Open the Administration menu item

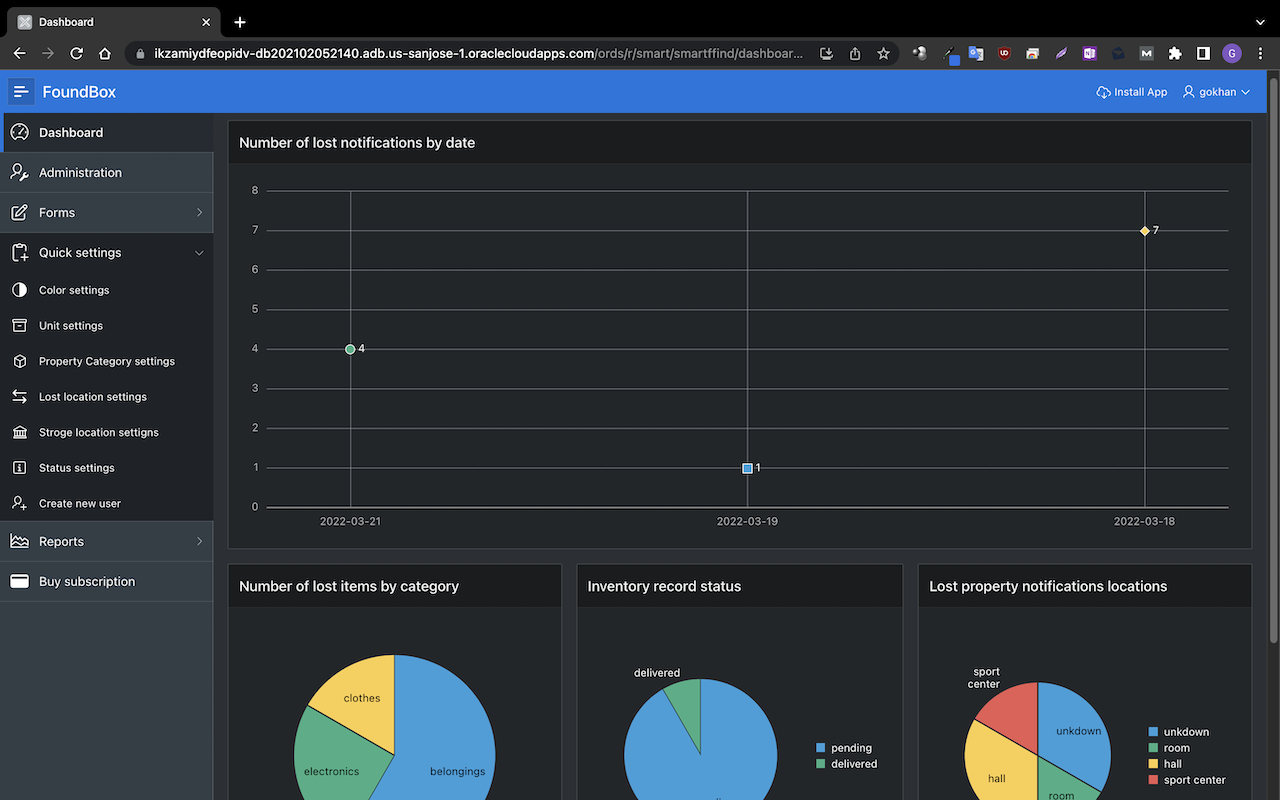80,173
